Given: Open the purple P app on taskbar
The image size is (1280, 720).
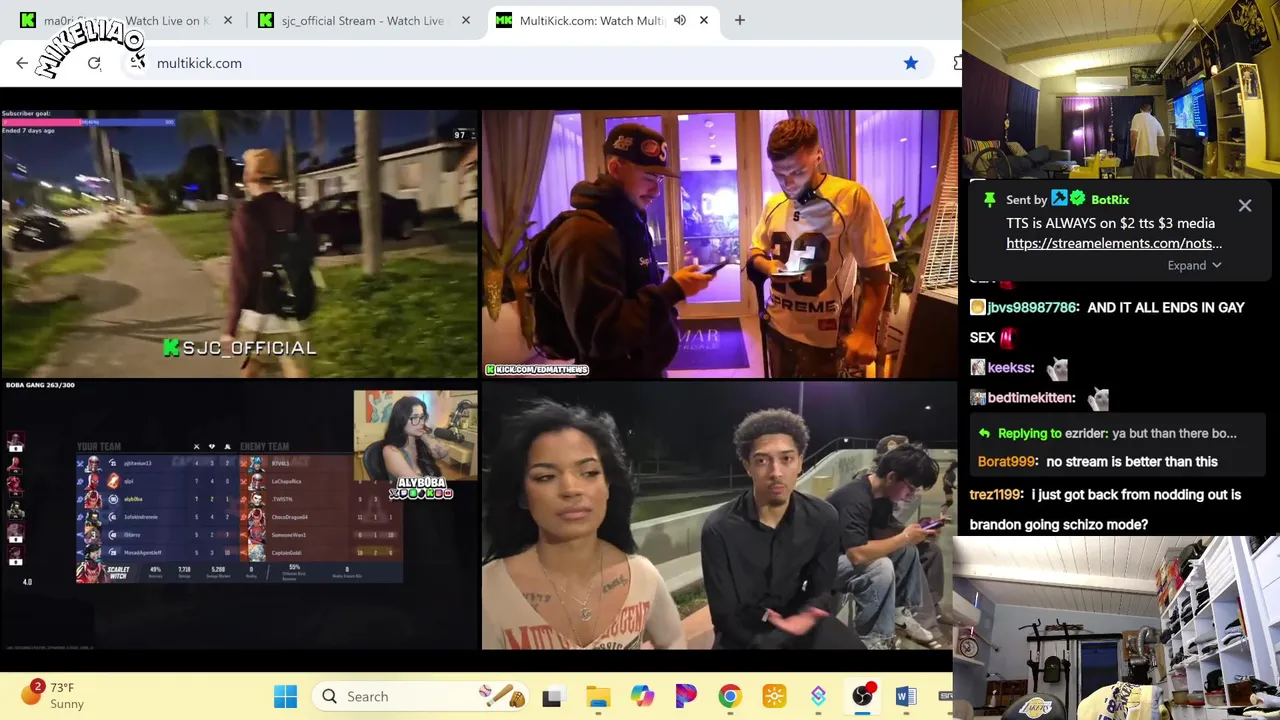Looking at the screenshot, I should pyautogui.click(x=686, y=696).
